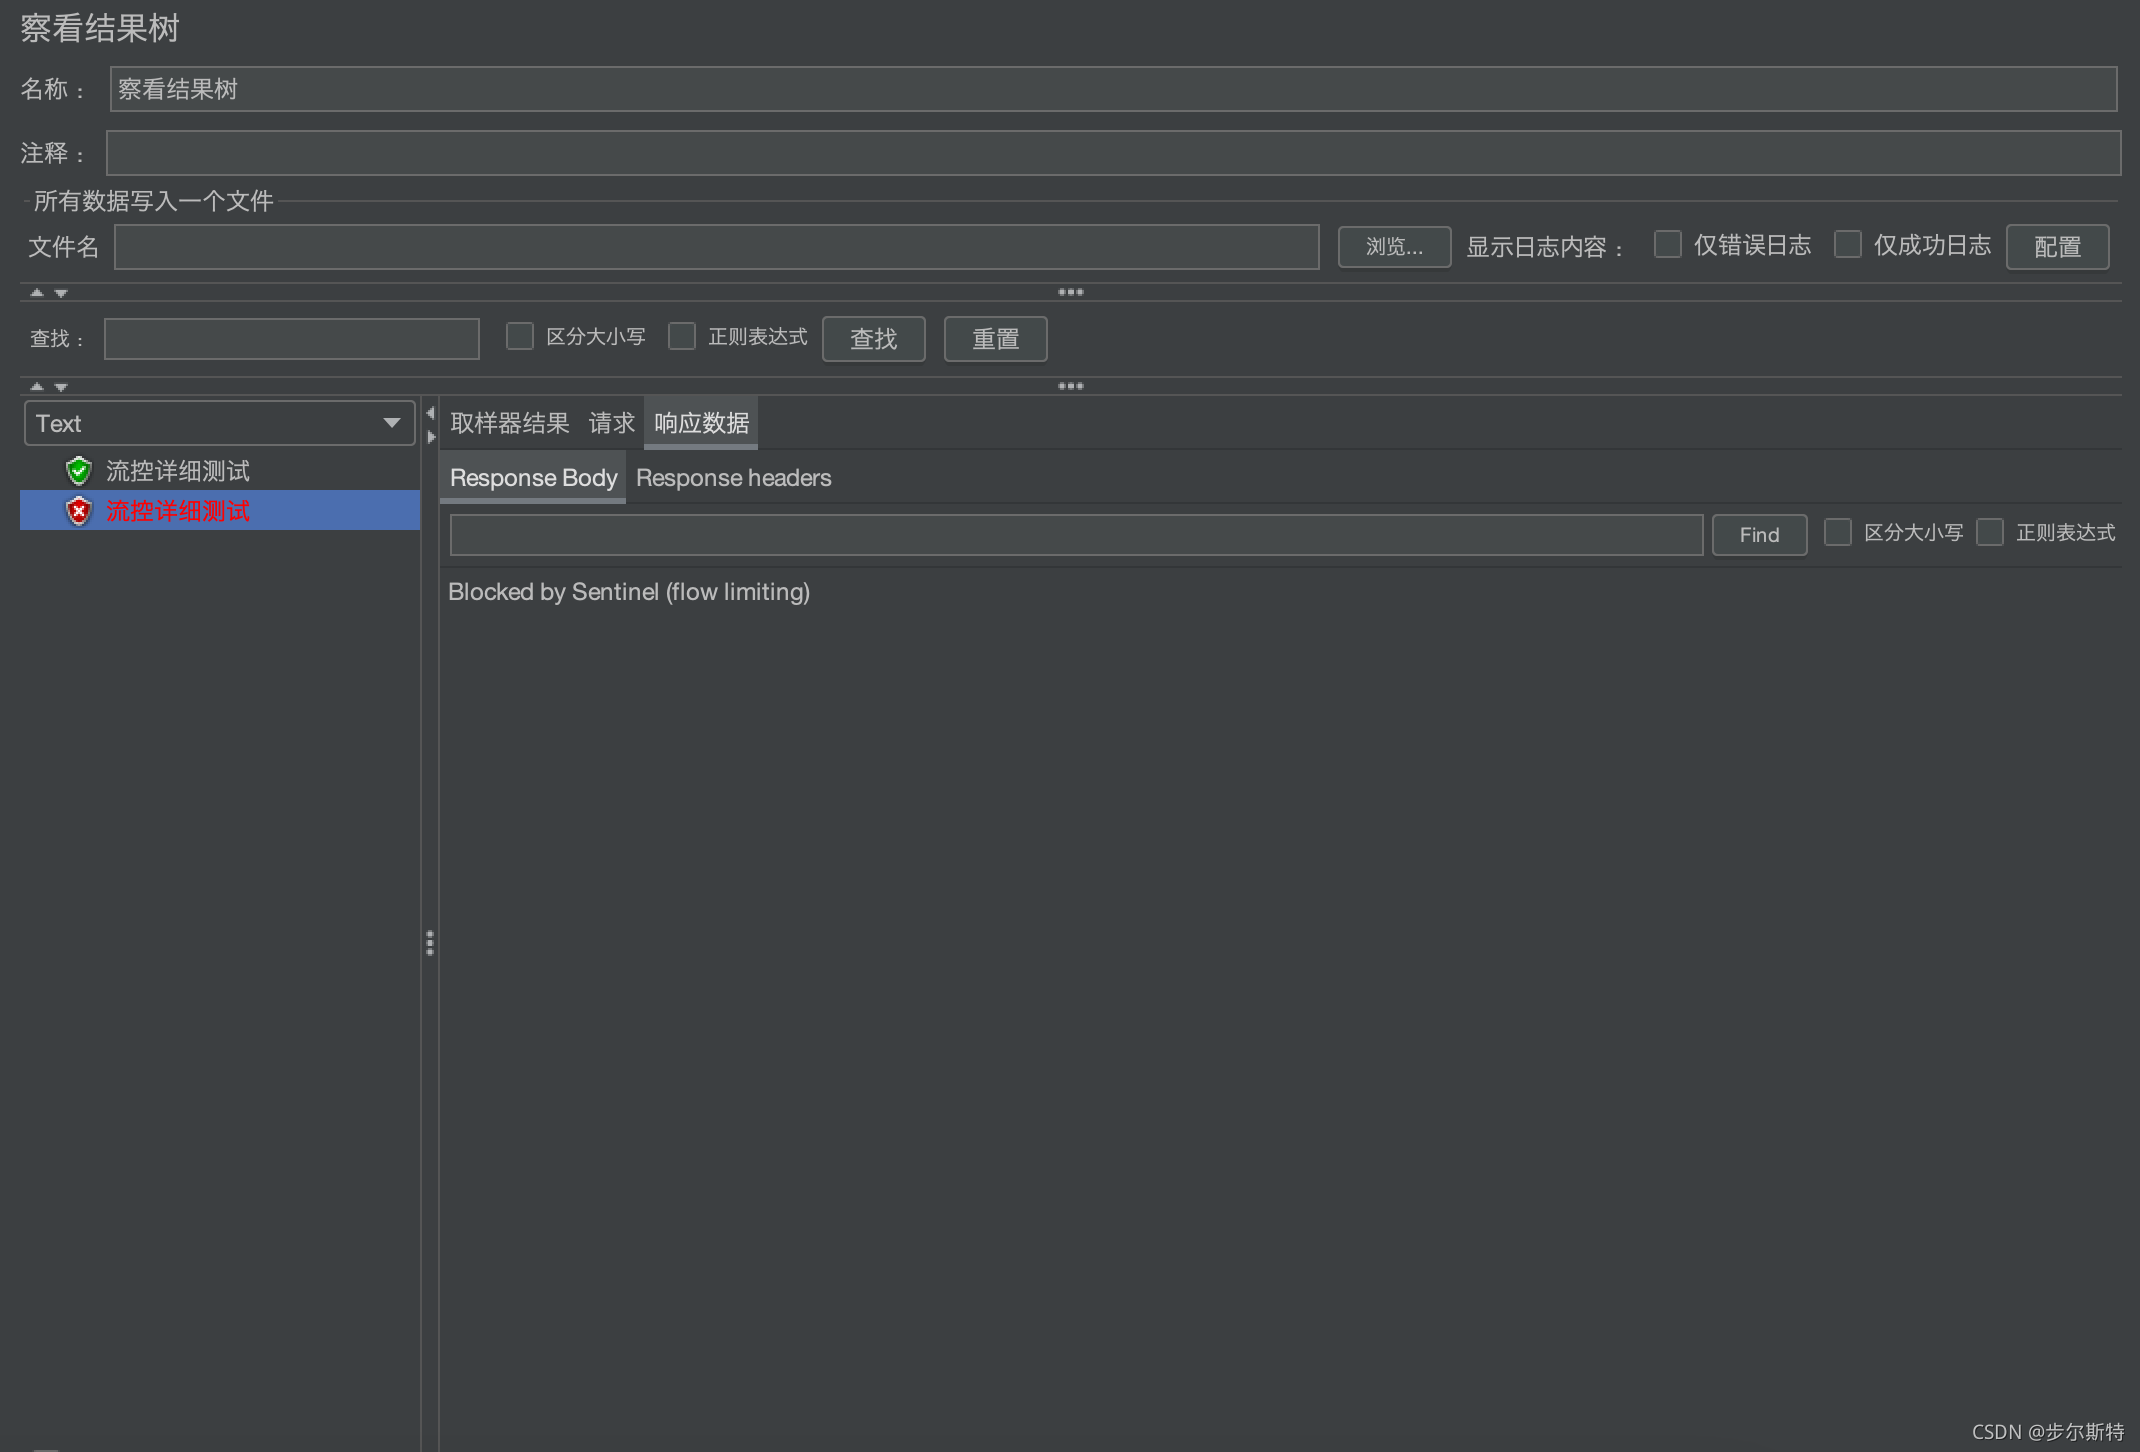Click down arrow below the search row

point(61,386)
